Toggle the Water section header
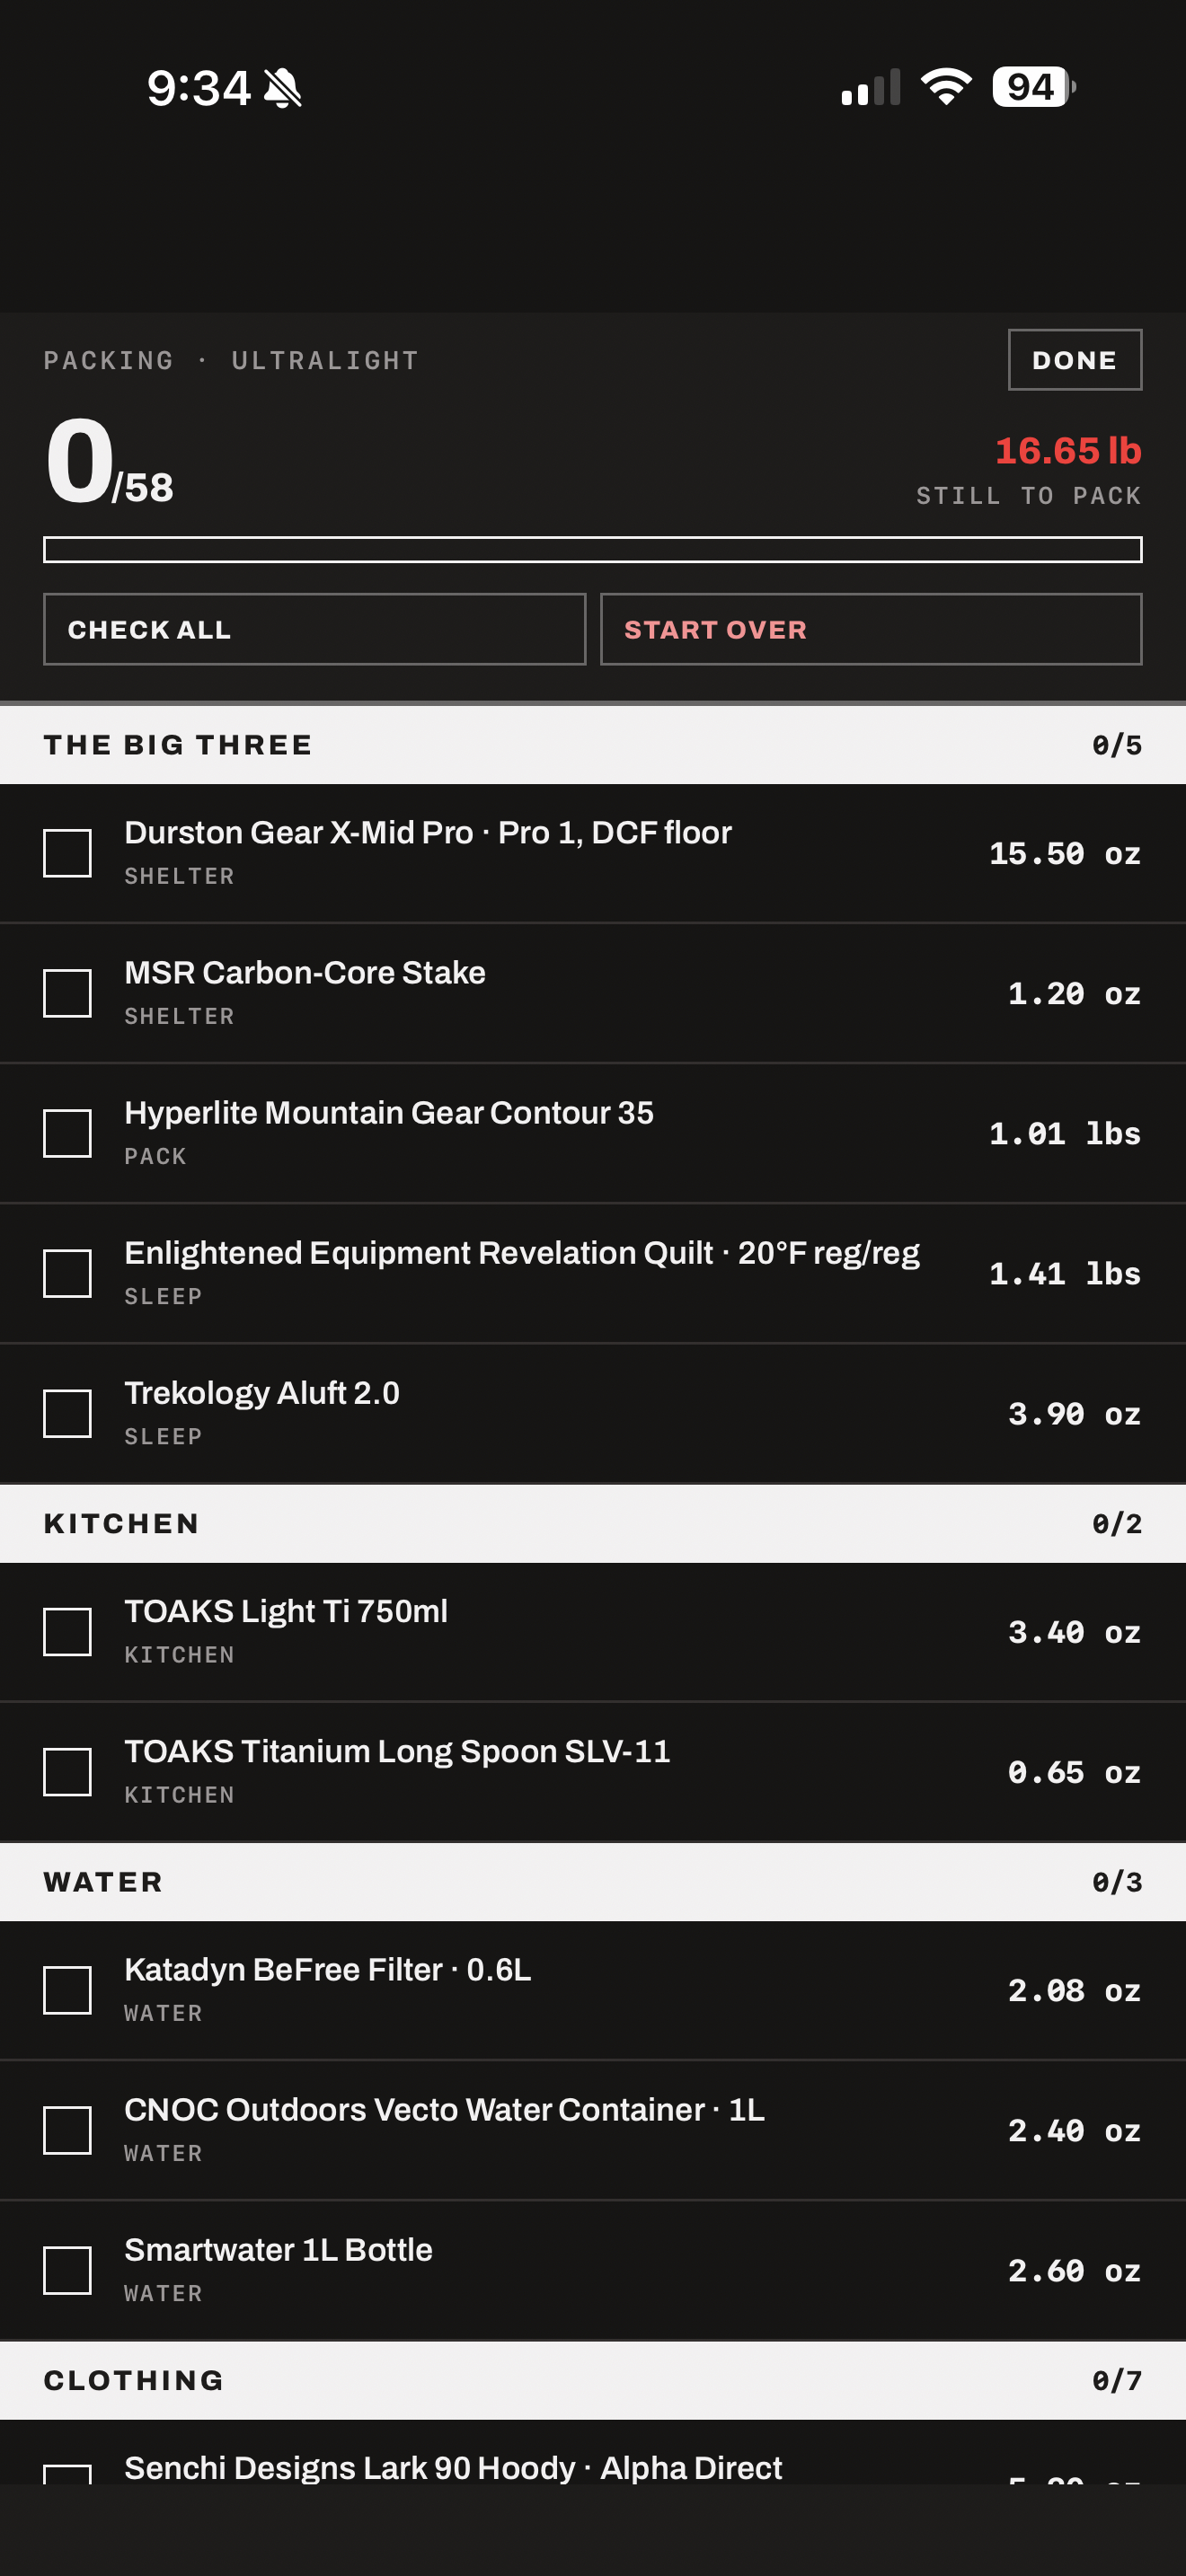The height and width of the screenshot is (2576, 1186). [593, 1882]
